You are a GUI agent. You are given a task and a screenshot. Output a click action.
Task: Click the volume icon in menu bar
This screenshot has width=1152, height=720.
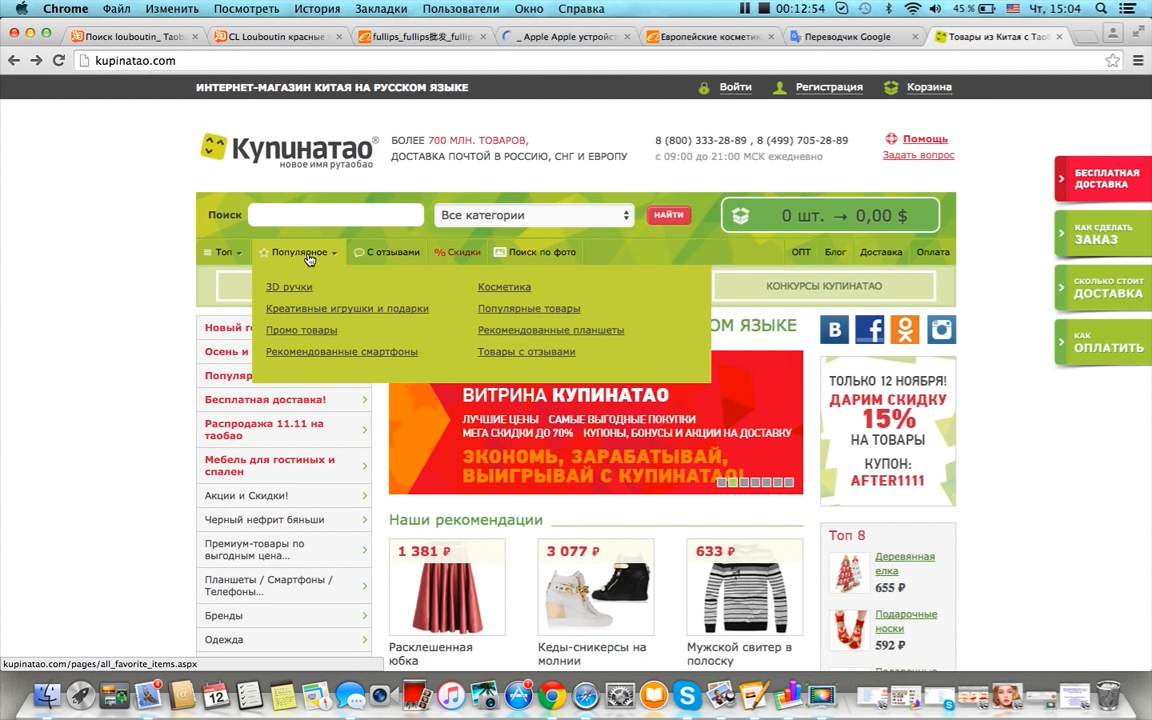point(935,9)
